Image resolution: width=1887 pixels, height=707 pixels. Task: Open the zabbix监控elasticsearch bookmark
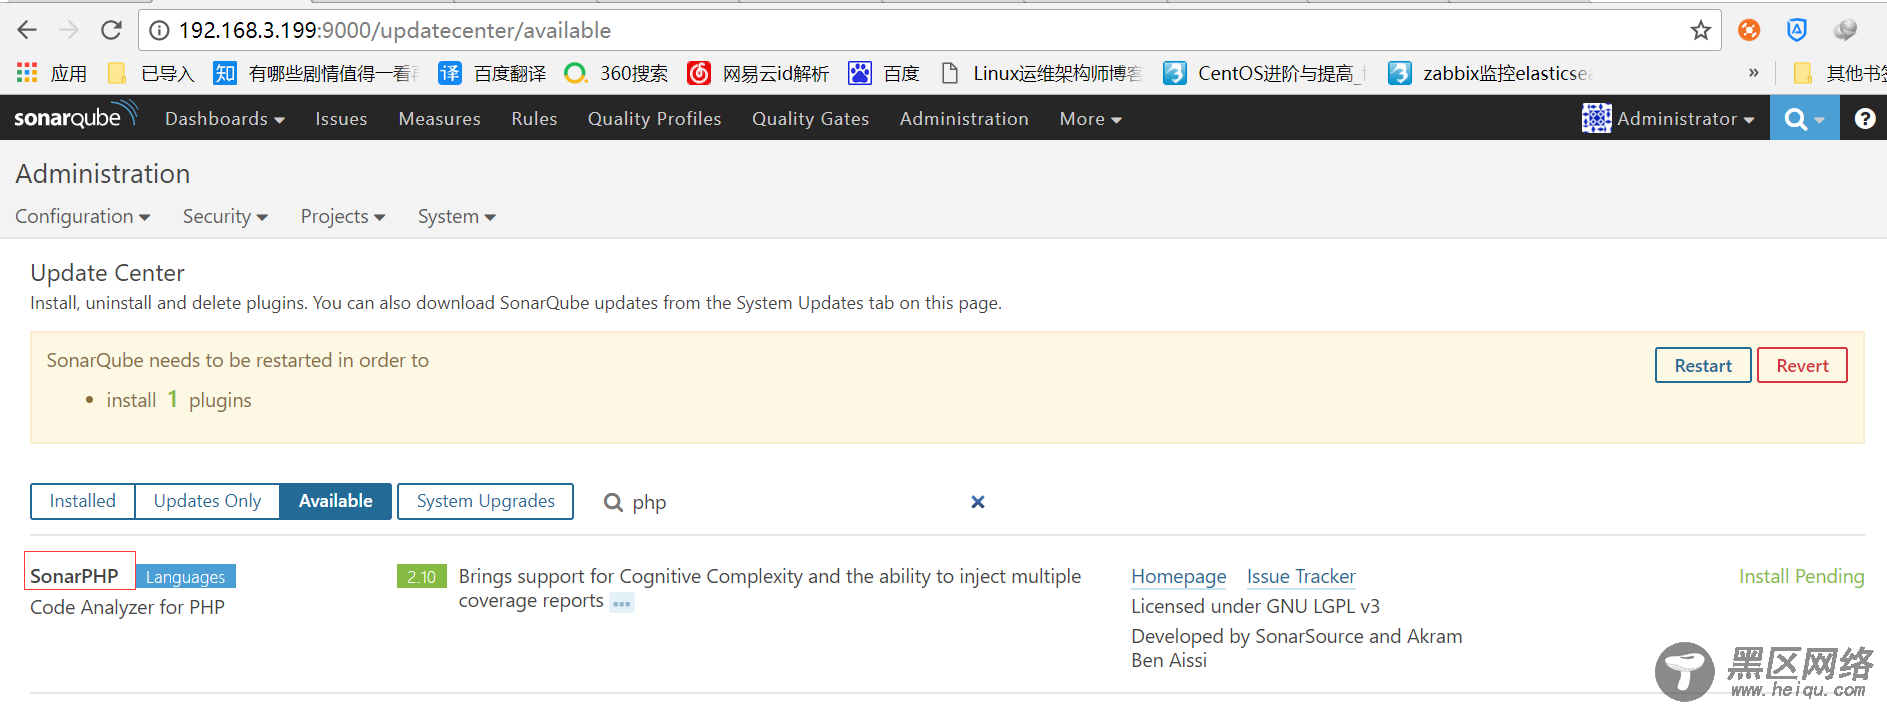pyautogui.click(x=1491, y=73)
